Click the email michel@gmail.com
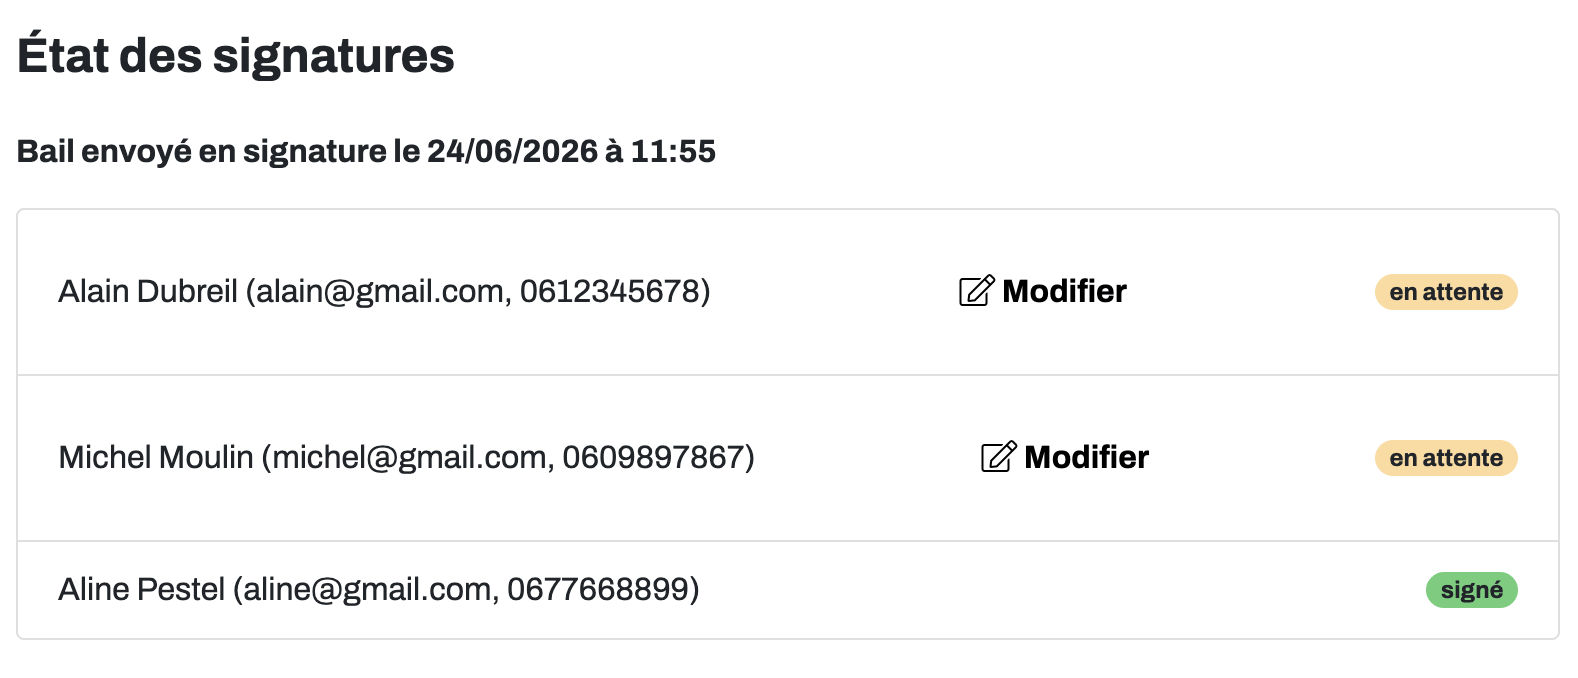The image size is (1578, 678). 409,457
